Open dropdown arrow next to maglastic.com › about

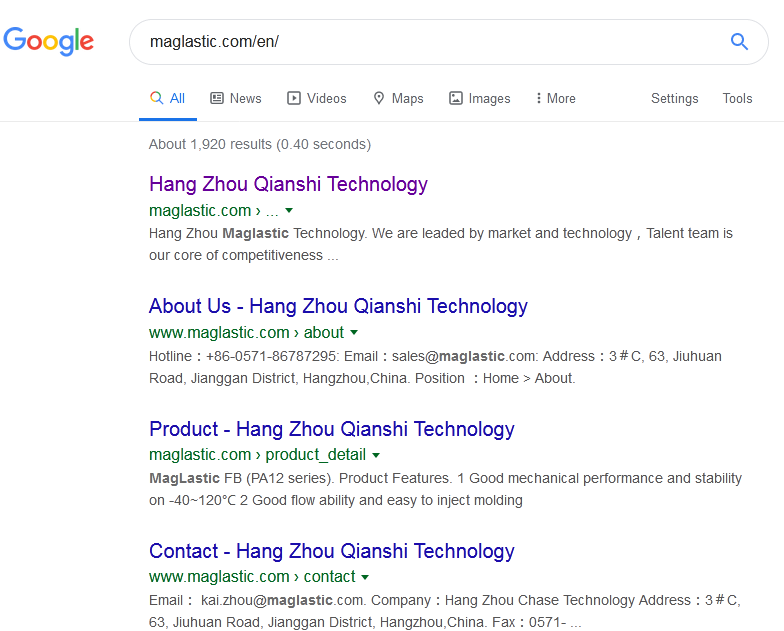click(354, 332)
